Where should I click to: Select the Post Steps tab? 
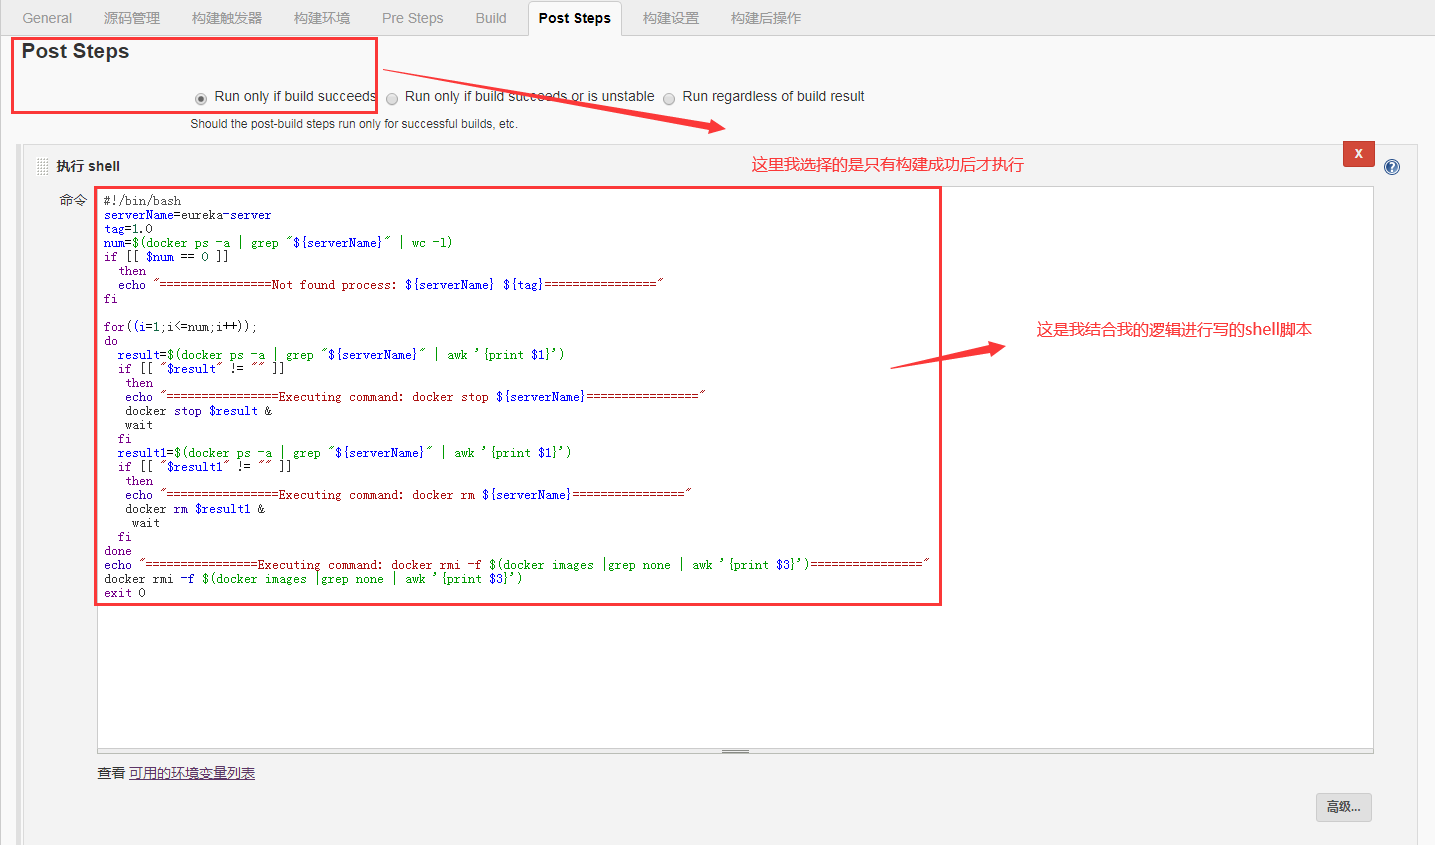click(574, 18)
